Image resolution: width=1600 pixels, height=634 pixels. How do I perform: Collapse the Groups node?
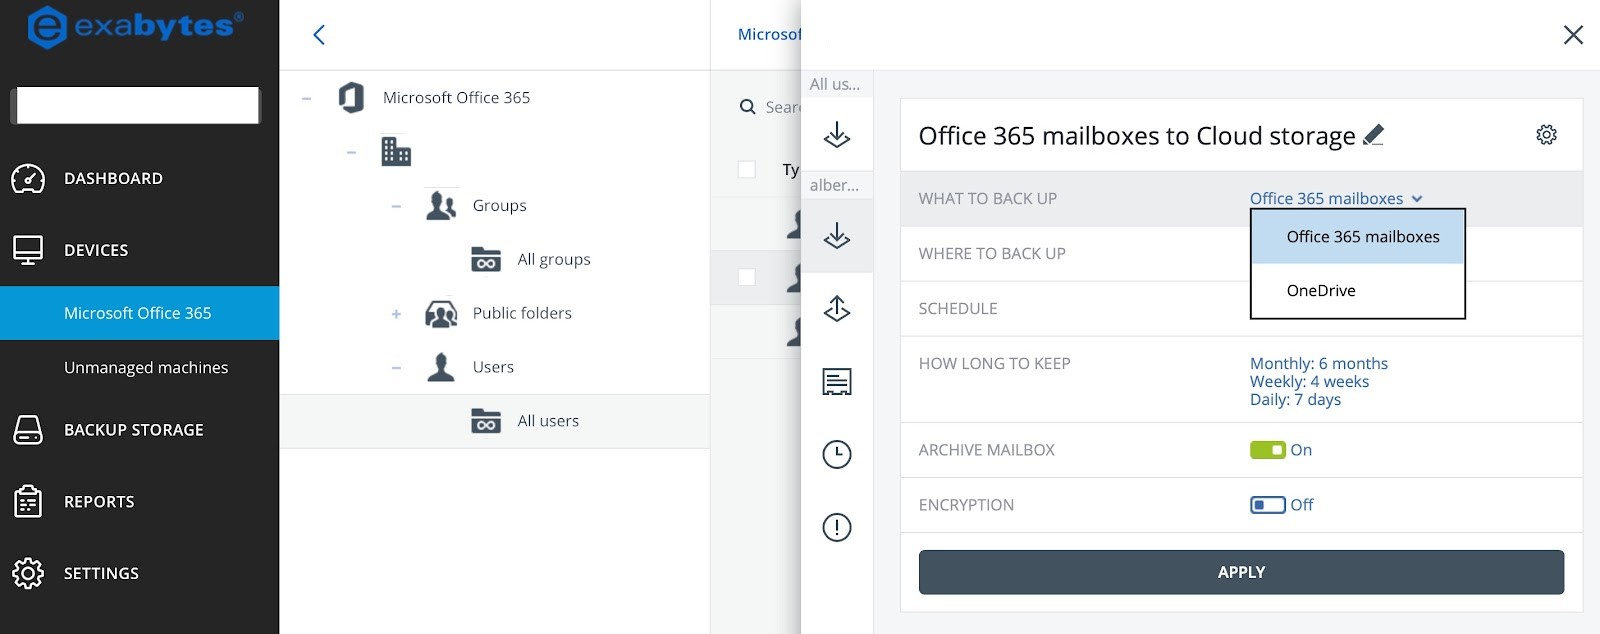[396, 206]
